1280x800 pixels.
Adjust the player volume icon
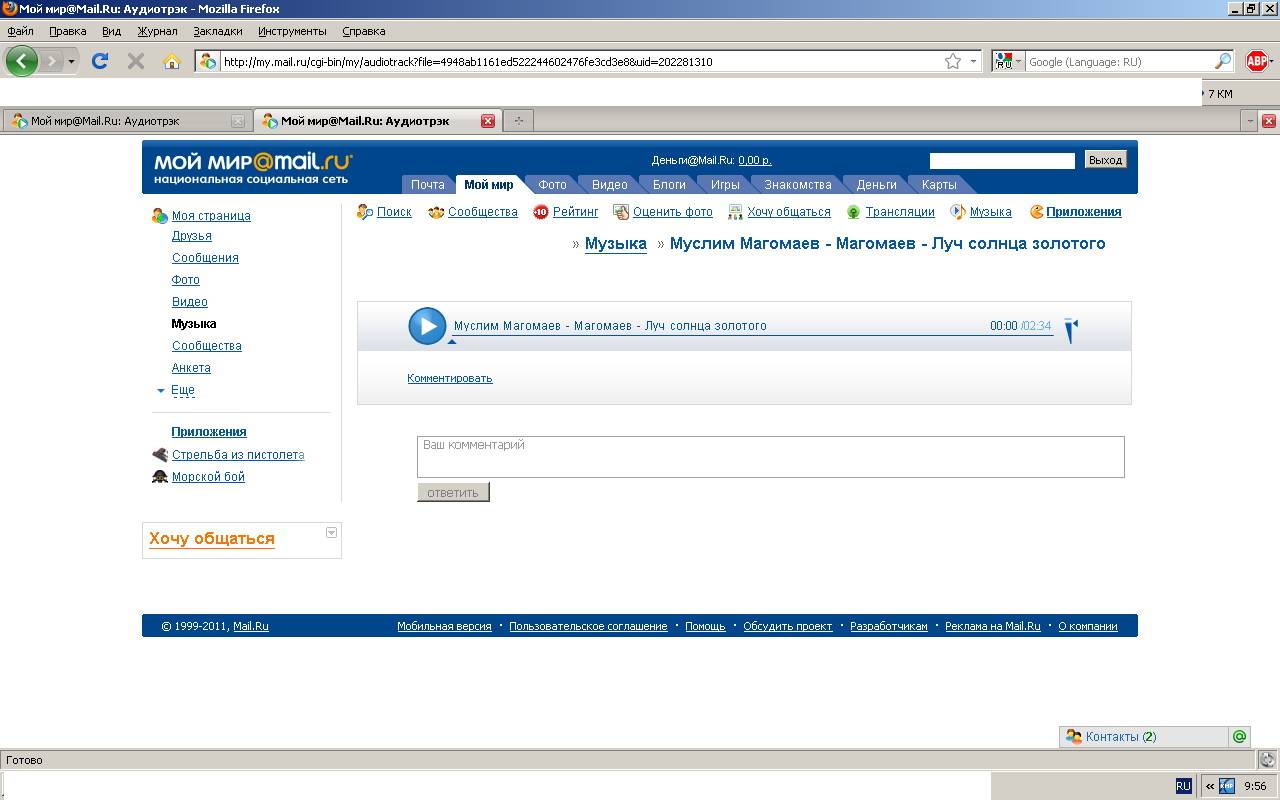[x=1071, y=329]
